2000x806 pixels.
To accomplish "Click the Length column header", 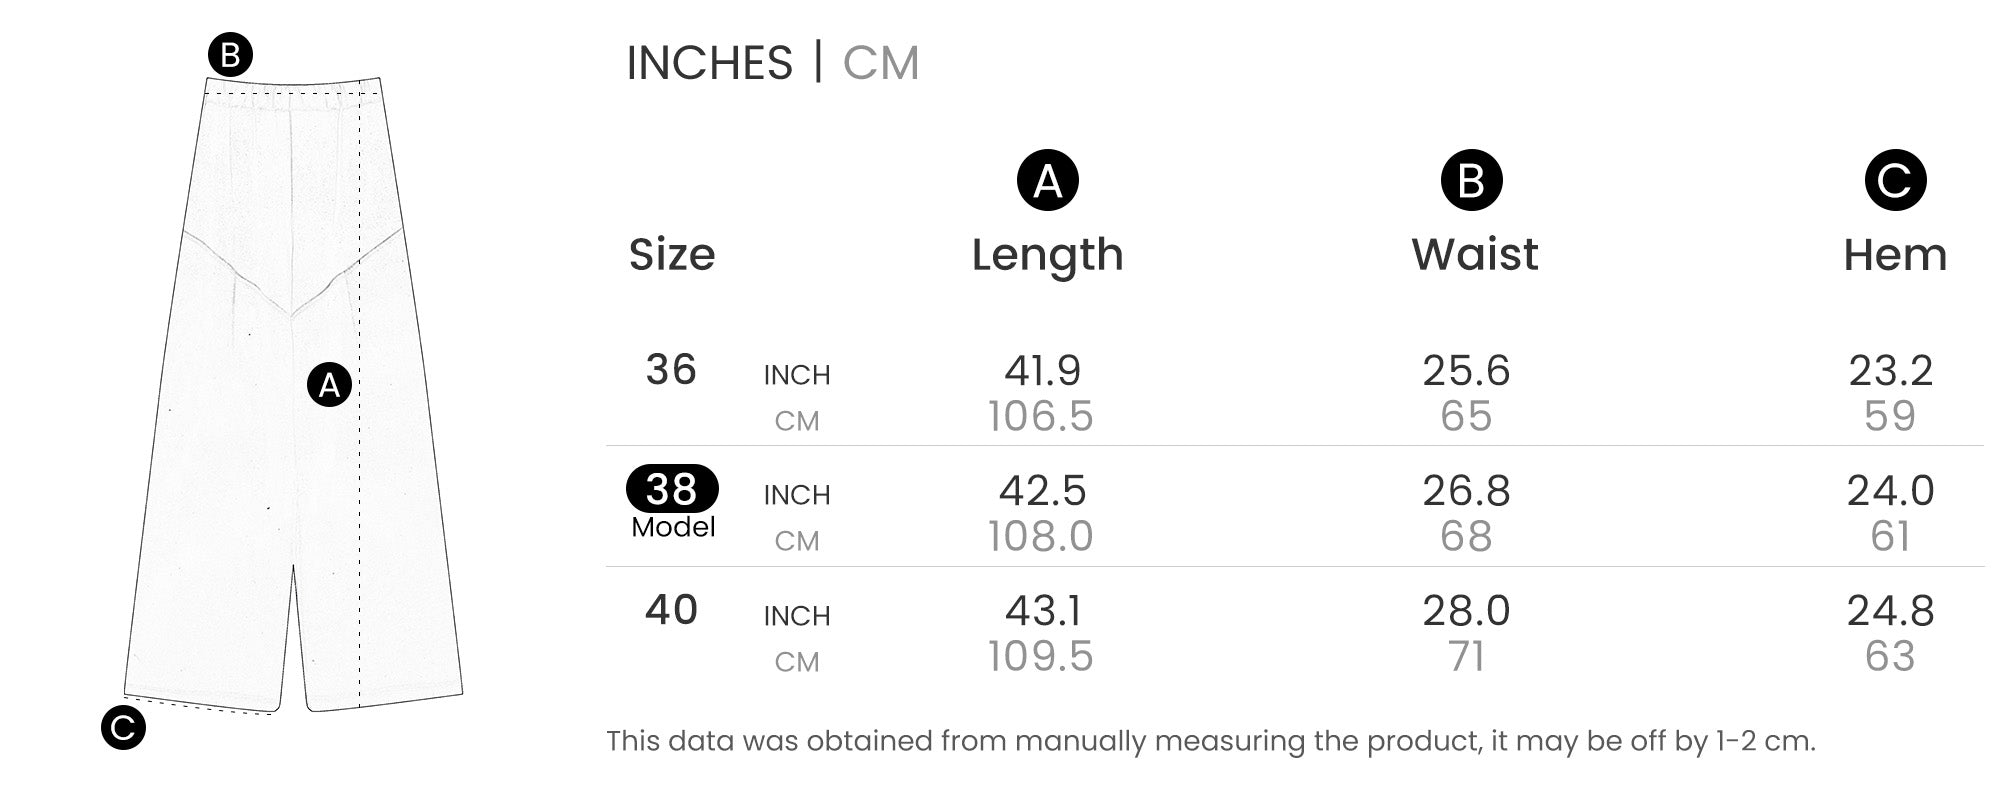I will (1047, 254).
